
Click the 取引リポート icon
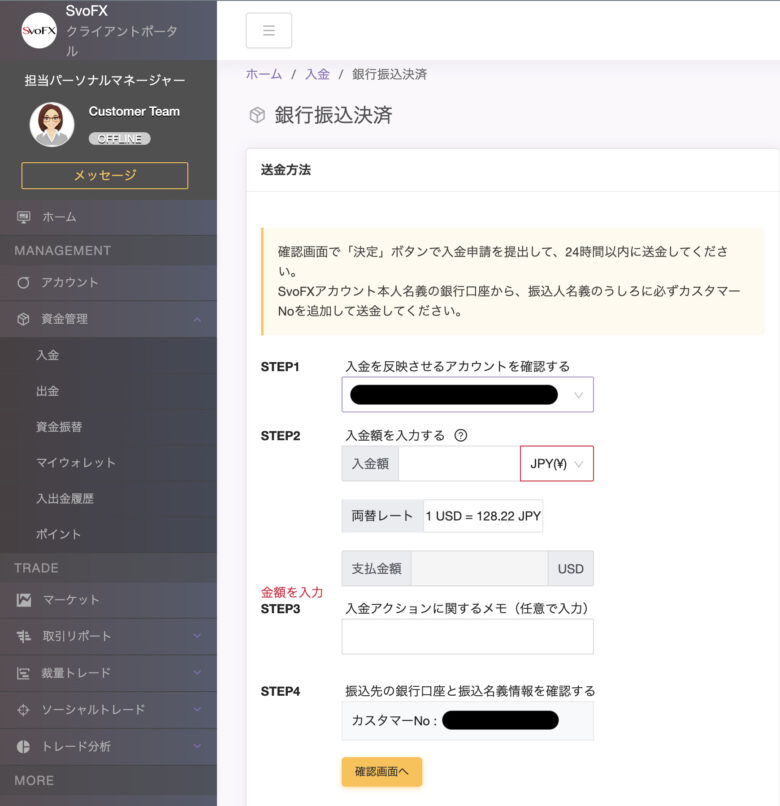pos(24,636)
